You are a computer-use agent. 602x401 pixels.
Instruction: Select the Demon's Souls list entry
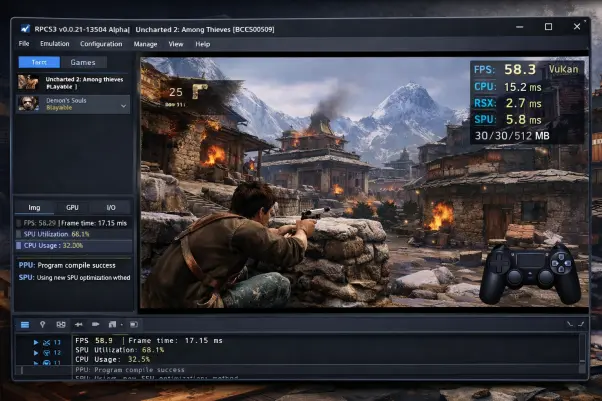coord(73,104)
